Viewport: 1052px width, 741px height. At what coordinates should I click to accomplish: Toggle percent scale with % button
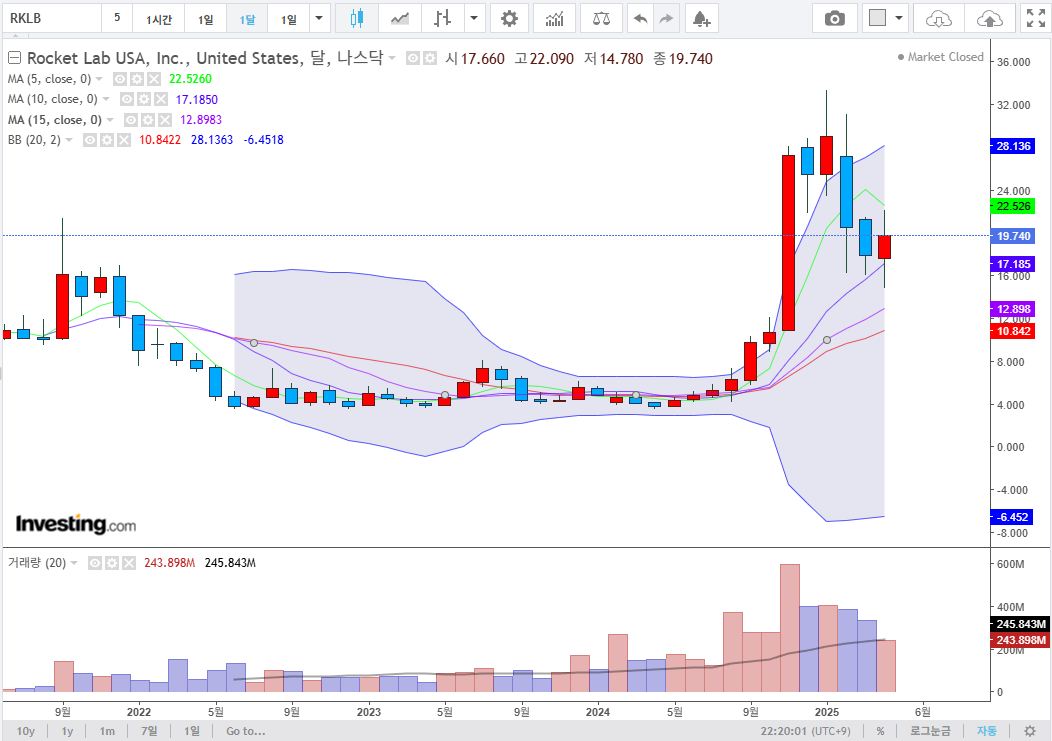pyautogui.click(x=880, y=731)
